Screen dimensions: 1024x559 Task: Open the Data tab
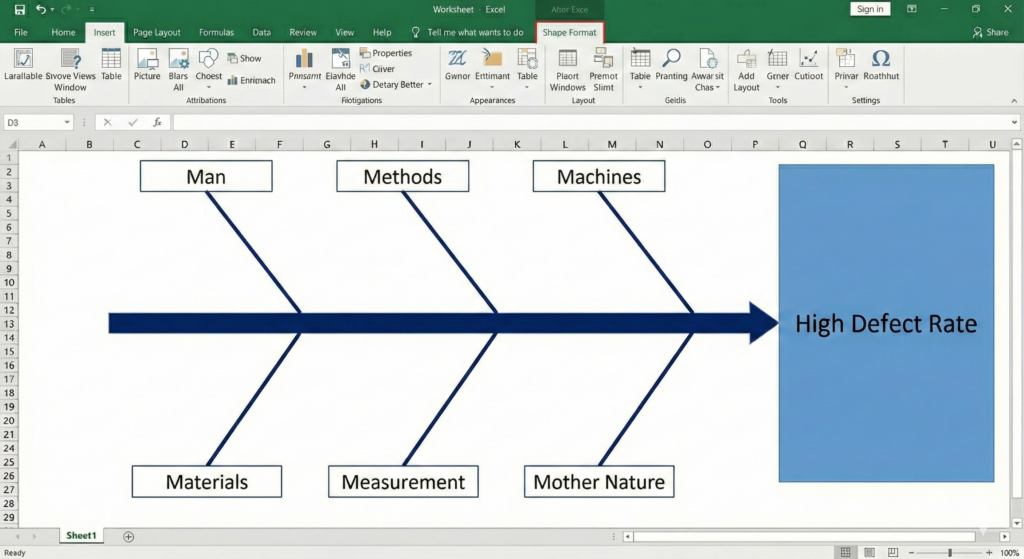click(261, 32)
